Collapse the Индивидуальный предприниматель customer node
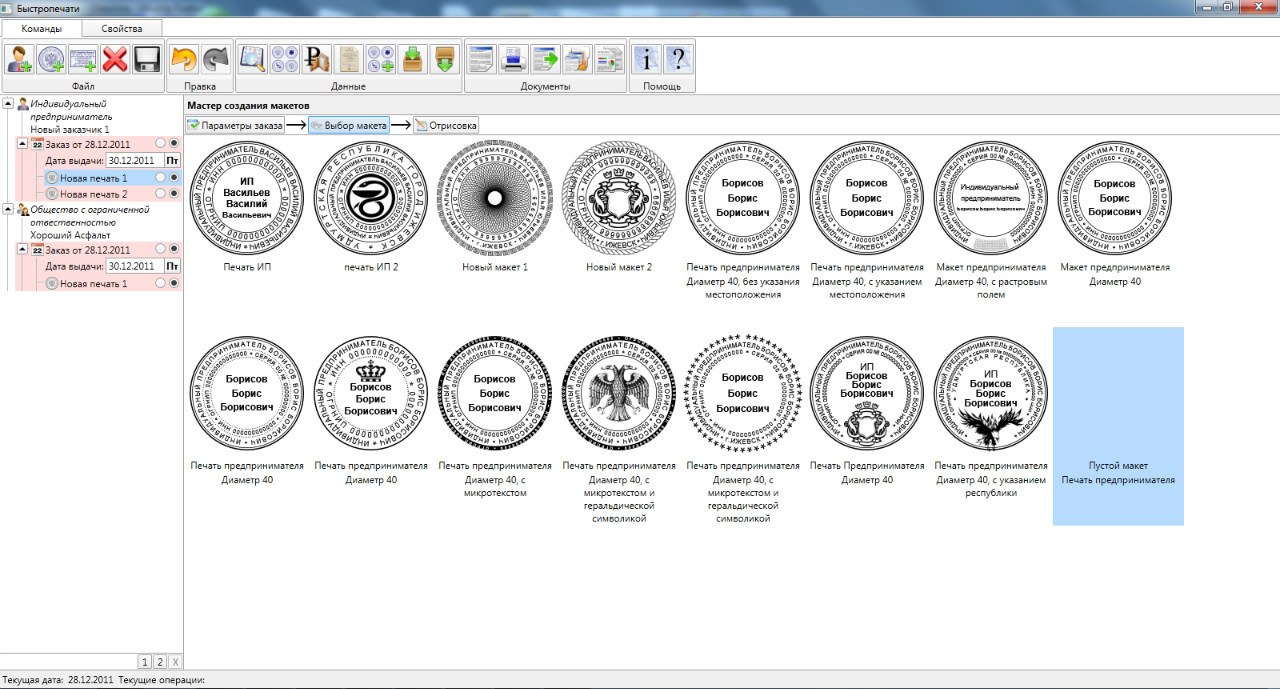This screenshot has height=689, width=1280. [8, 103]
